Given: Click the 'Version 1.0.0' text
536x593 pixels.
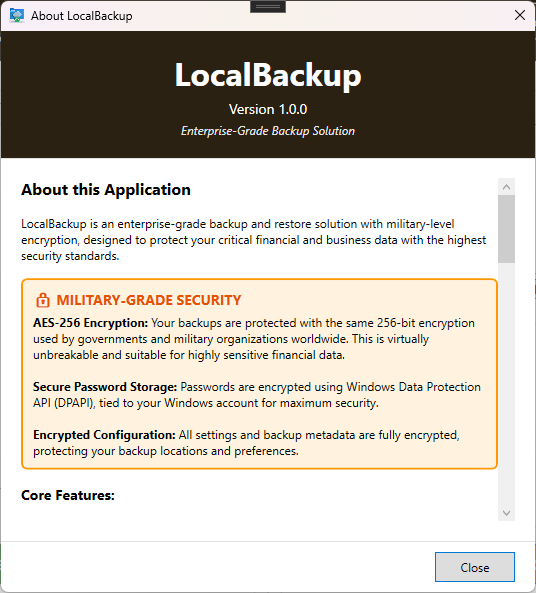Looking at the screenshot, I should 268,110.
